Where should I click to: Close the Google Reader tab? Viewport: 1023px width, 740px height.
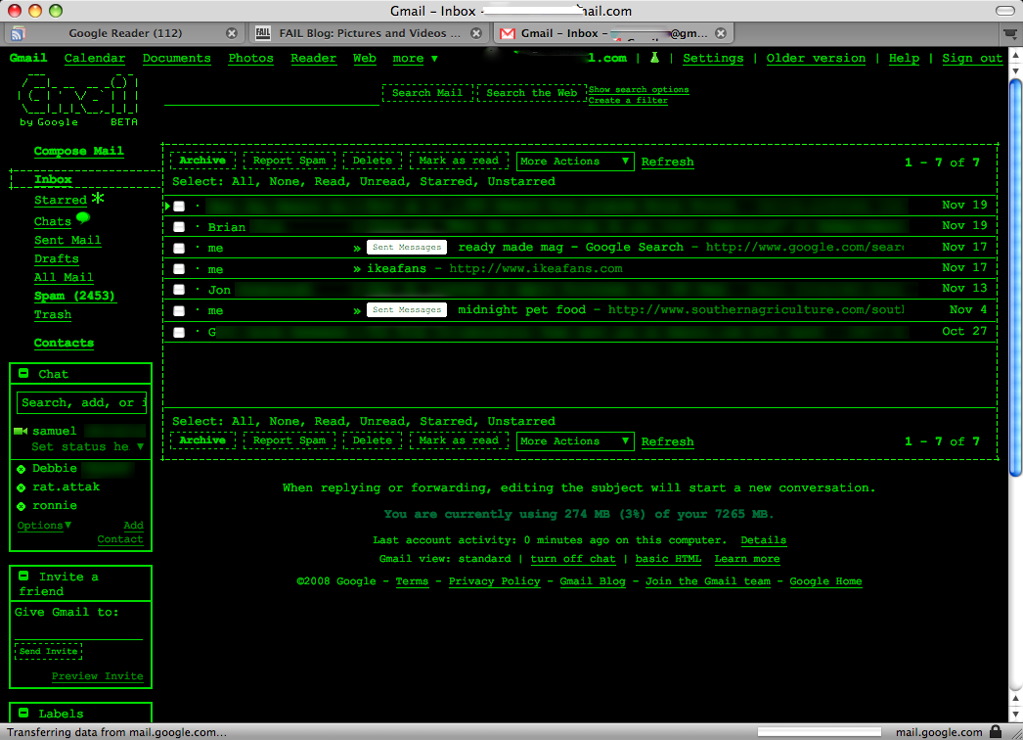pyautogui.click(x=231, y=33)
